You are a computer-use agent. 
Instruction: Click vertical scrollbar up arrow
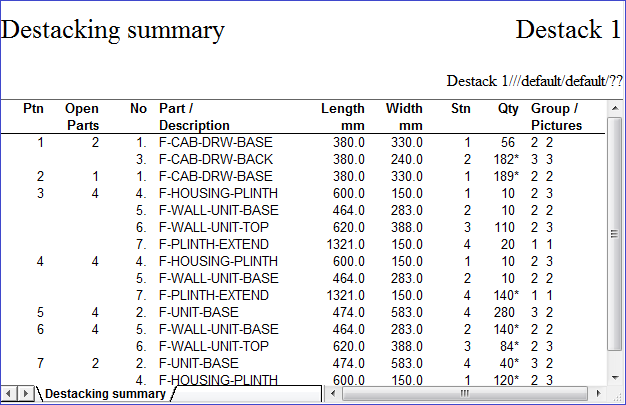click(616, 106)
